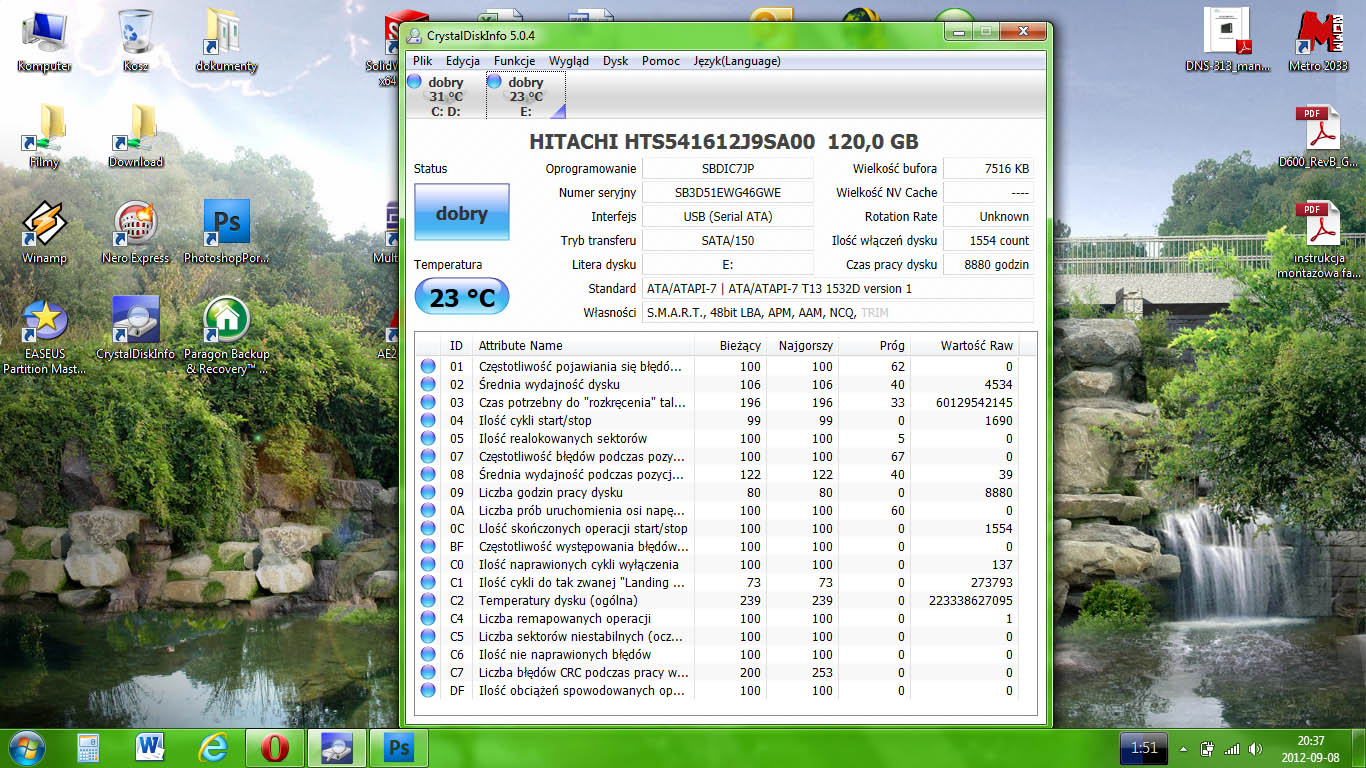The width and height of the screenshot is (1366, 768).
Task: Click the Windows Start button
Action: click(x=27, y=747)
